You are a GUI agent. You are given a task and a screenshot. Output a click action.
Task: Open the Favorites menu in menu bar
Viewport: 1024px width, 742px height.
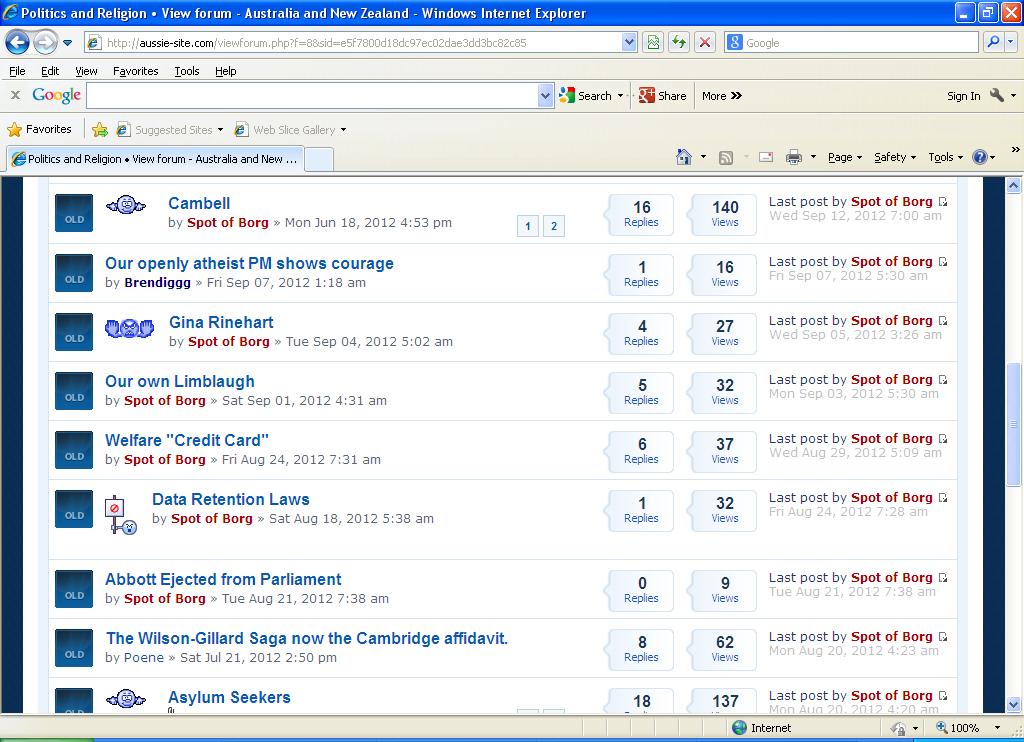135,71
